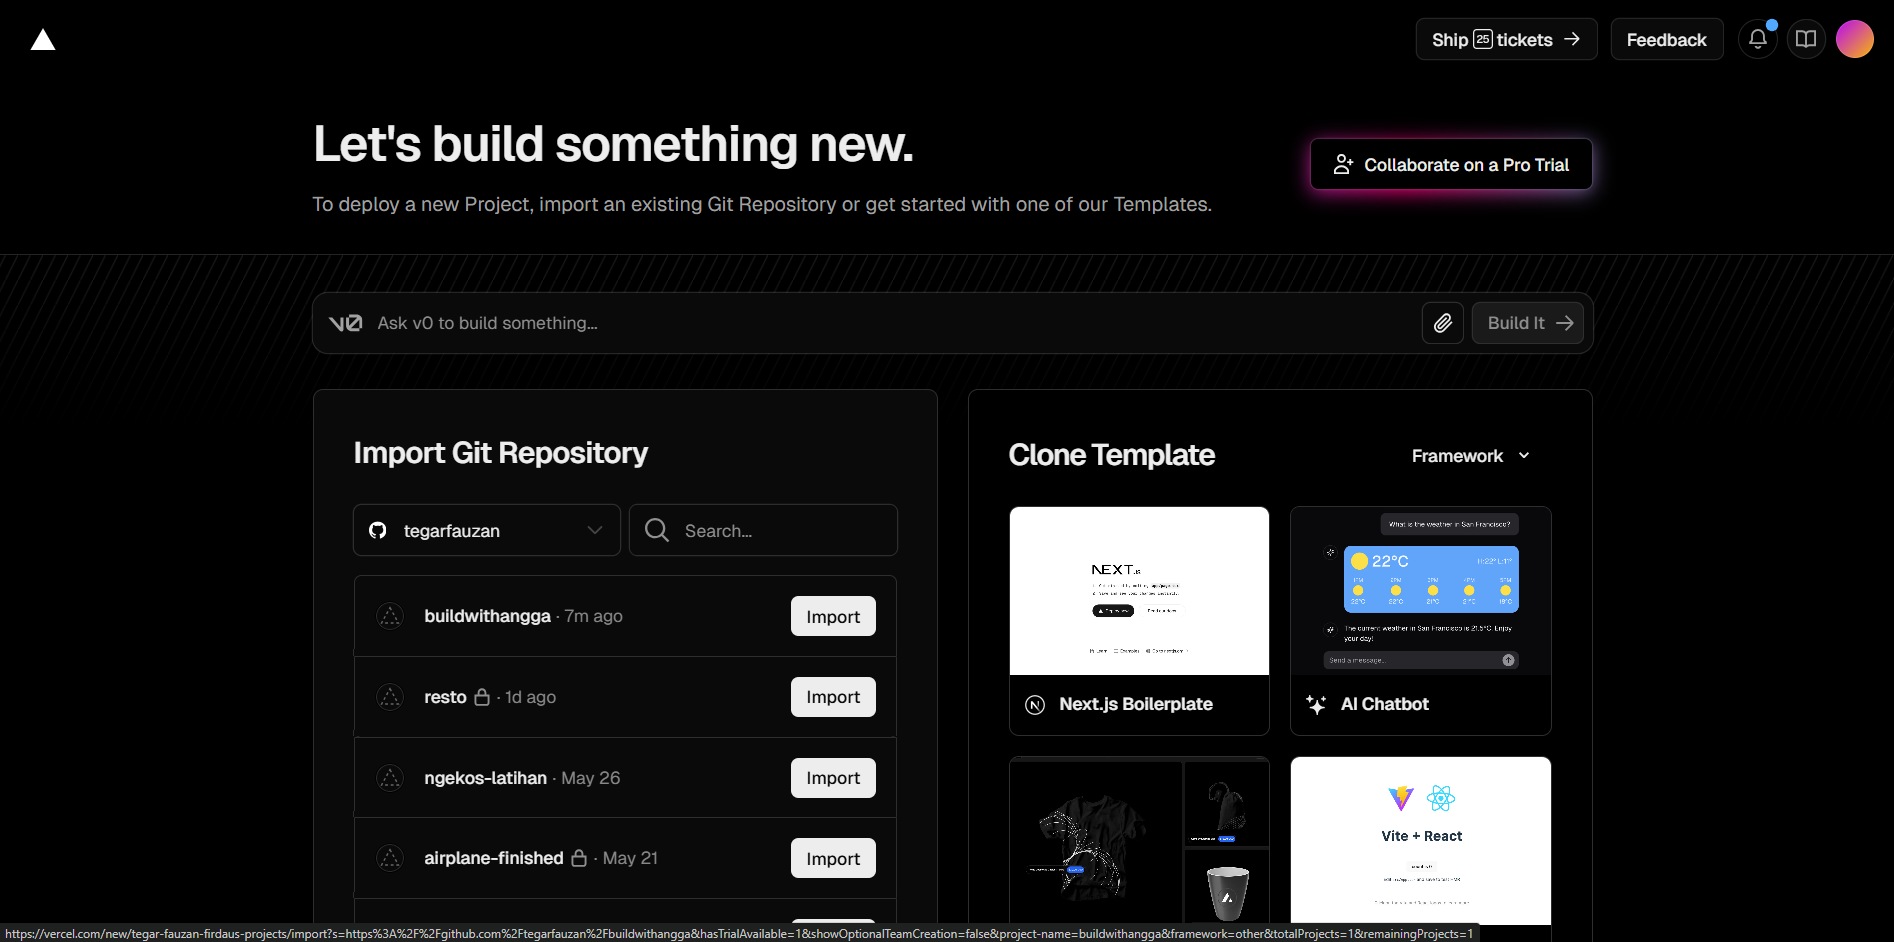Import the buildwithangga repository
The image size is (1894, 942).
click(x=833, y=616)
